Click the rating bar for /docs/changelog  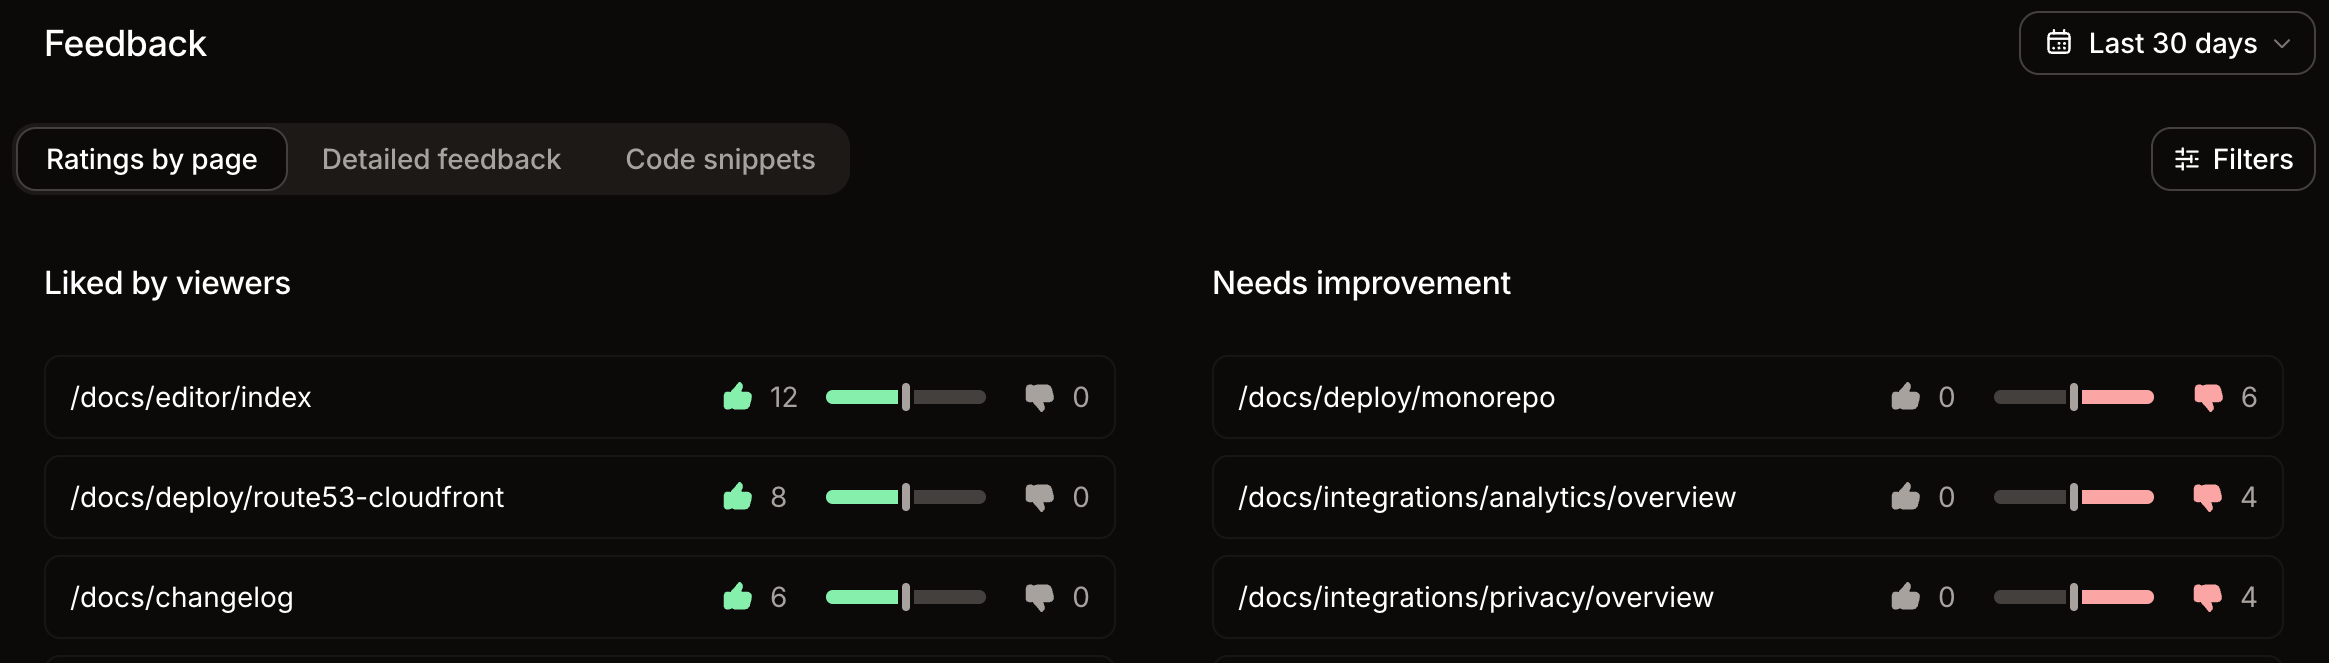click(x=906, y=597)
